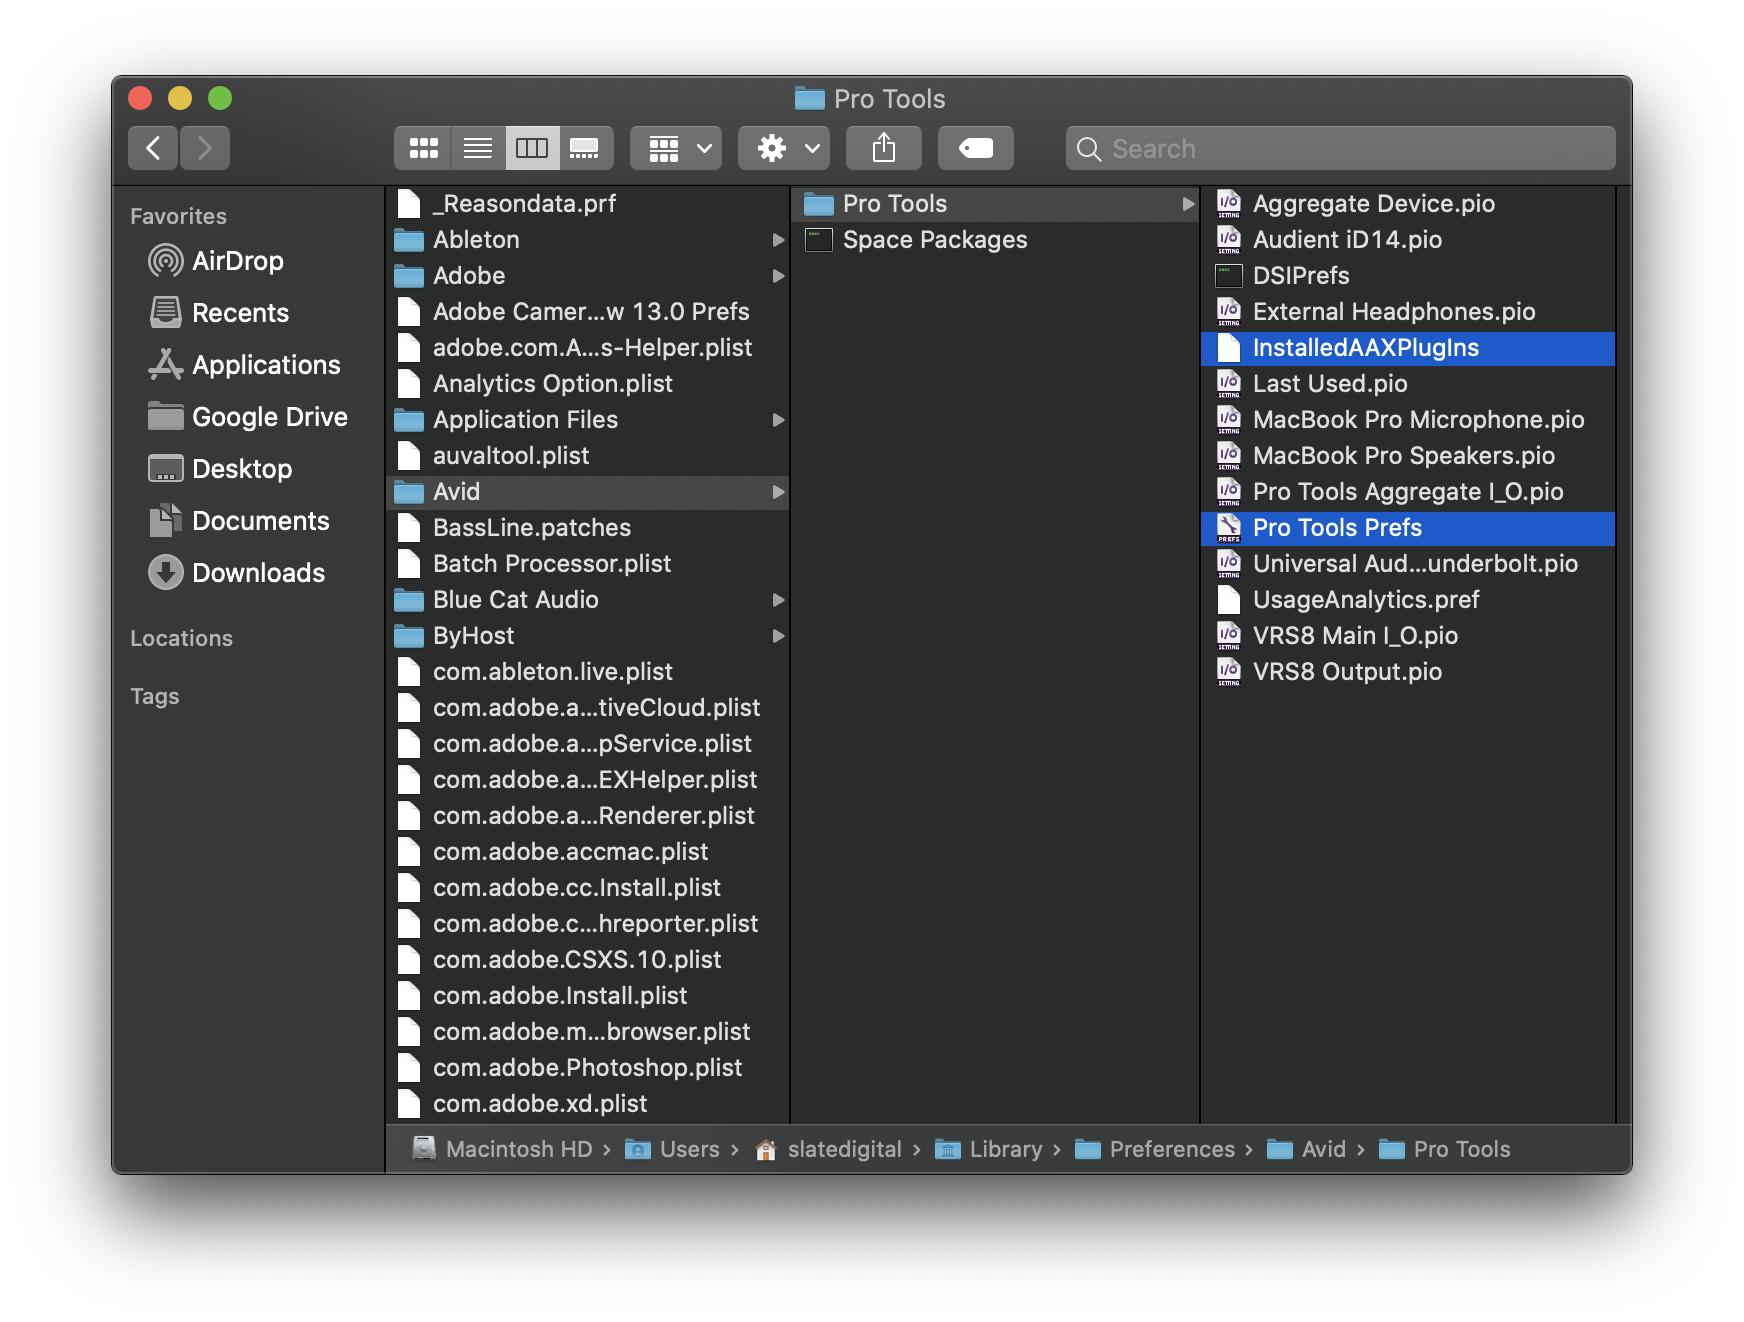Click the Share toolbar button
1744x1322 pixels.
point(884,148)
